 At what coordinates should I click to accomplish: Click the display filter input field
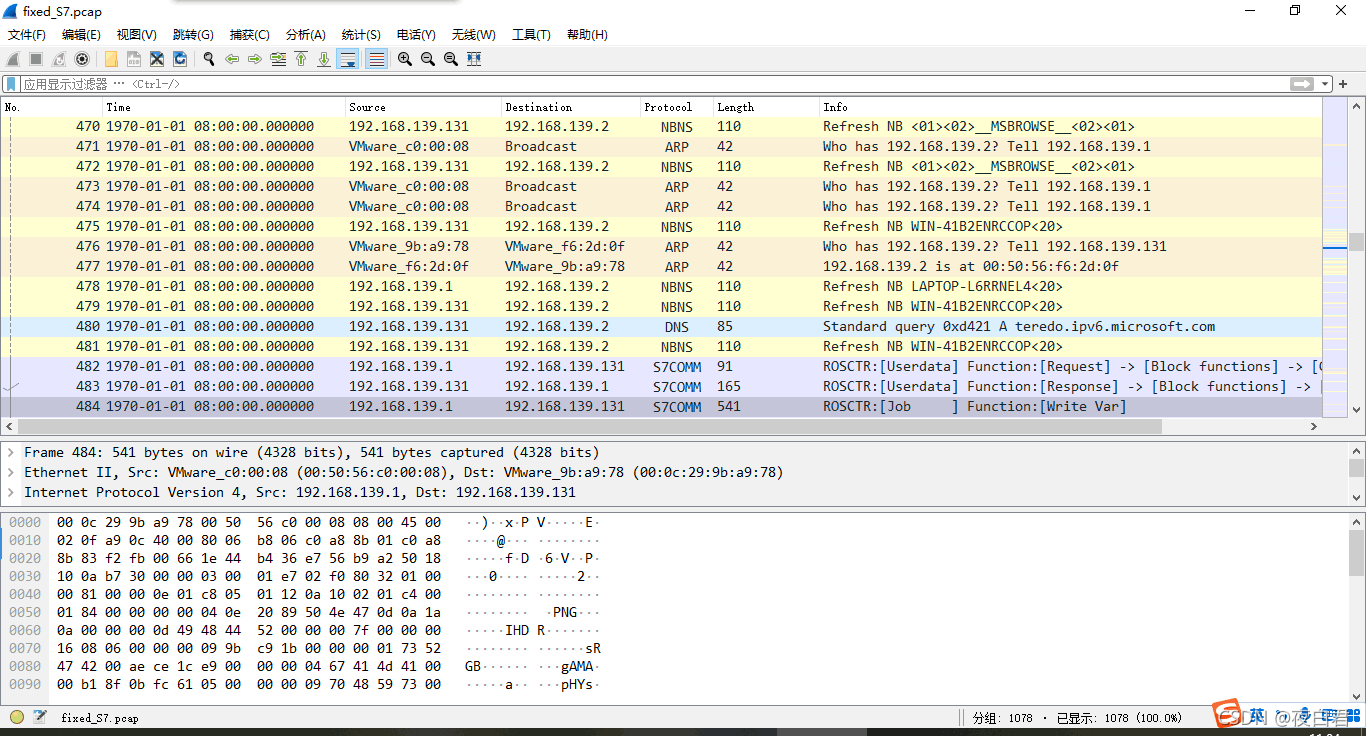[654, 84]
